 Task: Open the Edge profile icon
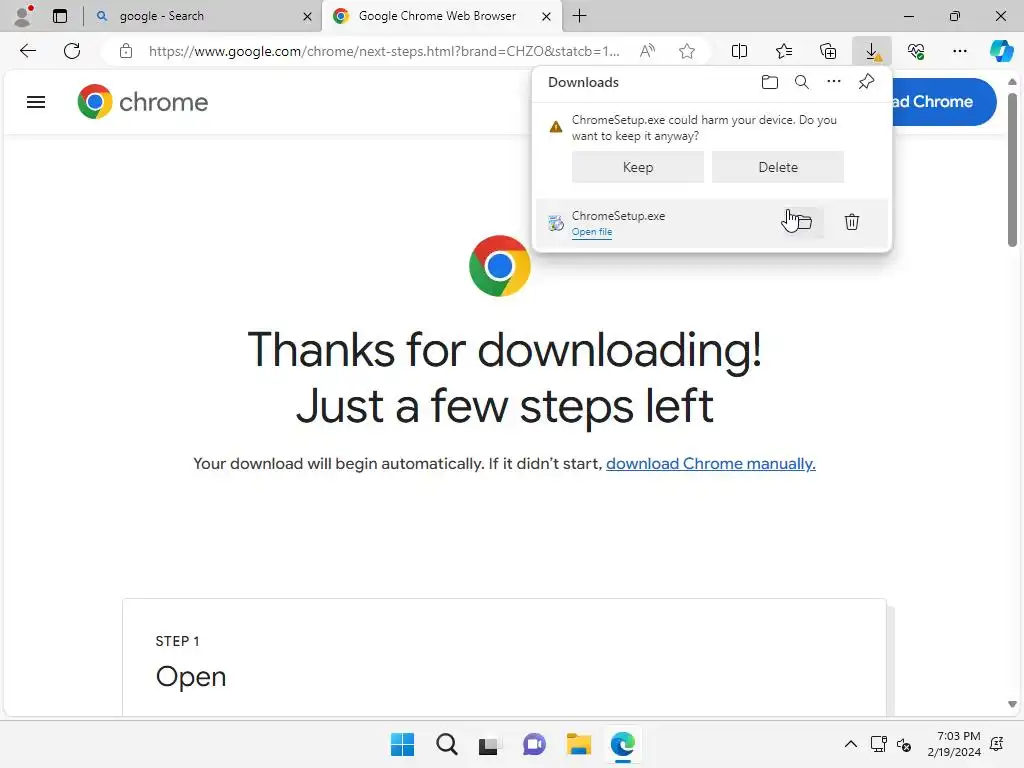24,16
